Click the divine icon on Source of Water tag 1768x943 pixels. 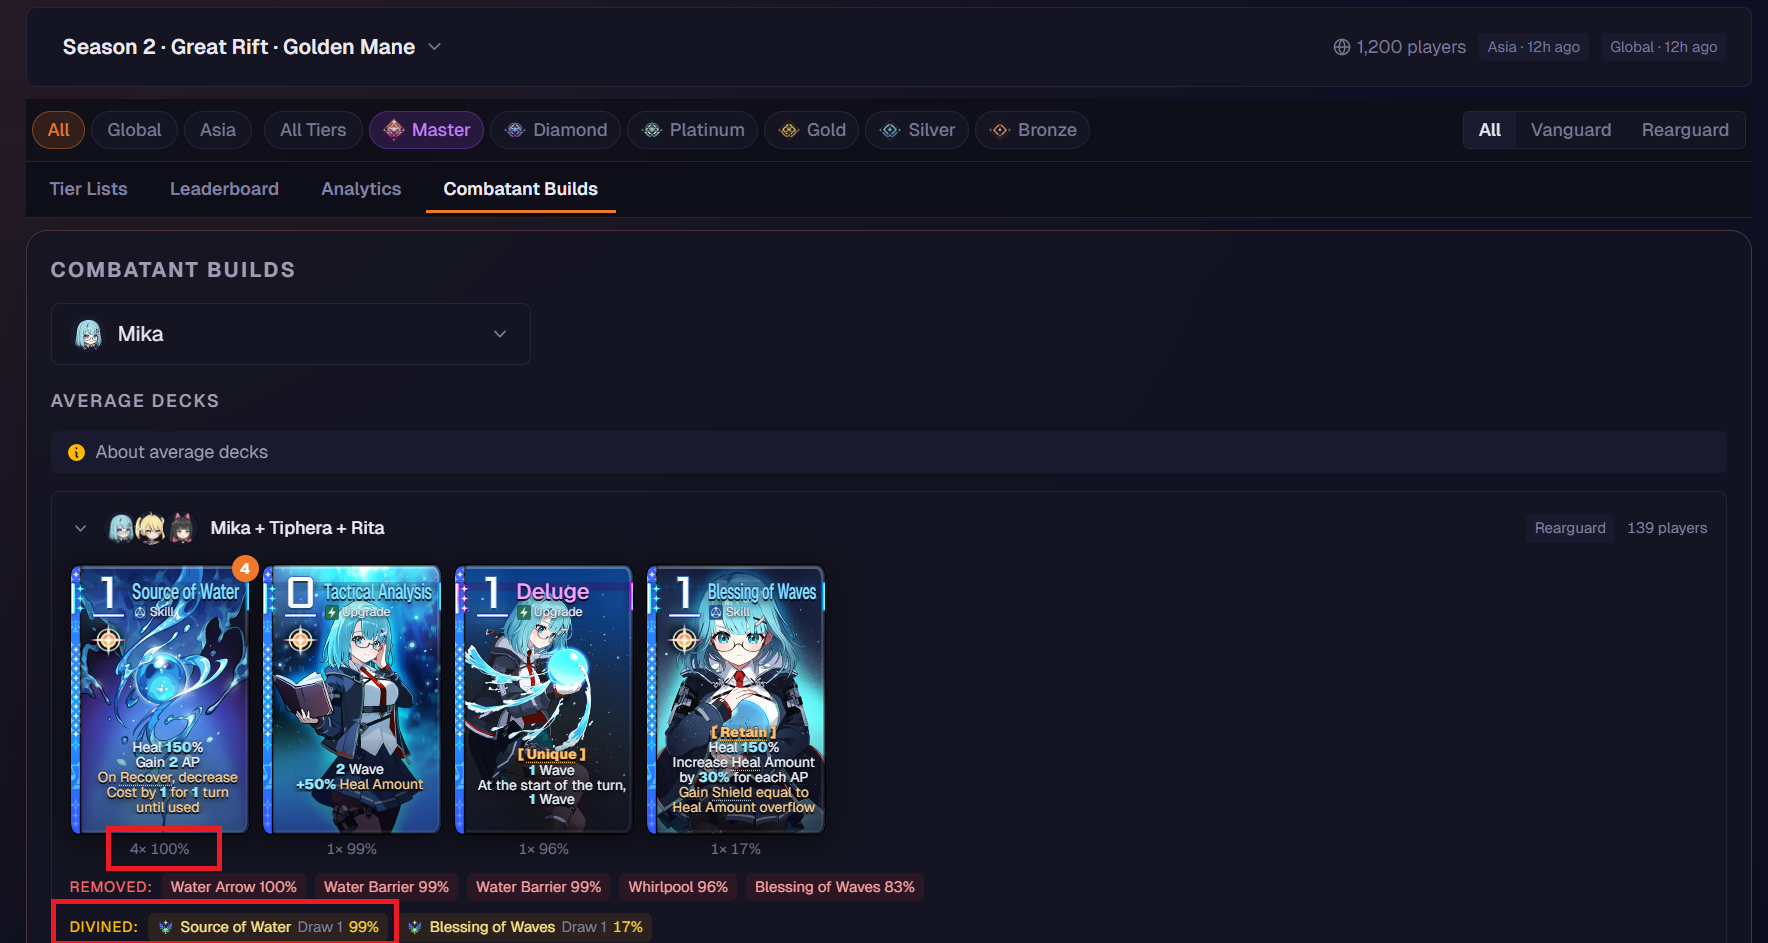[166, 927]
